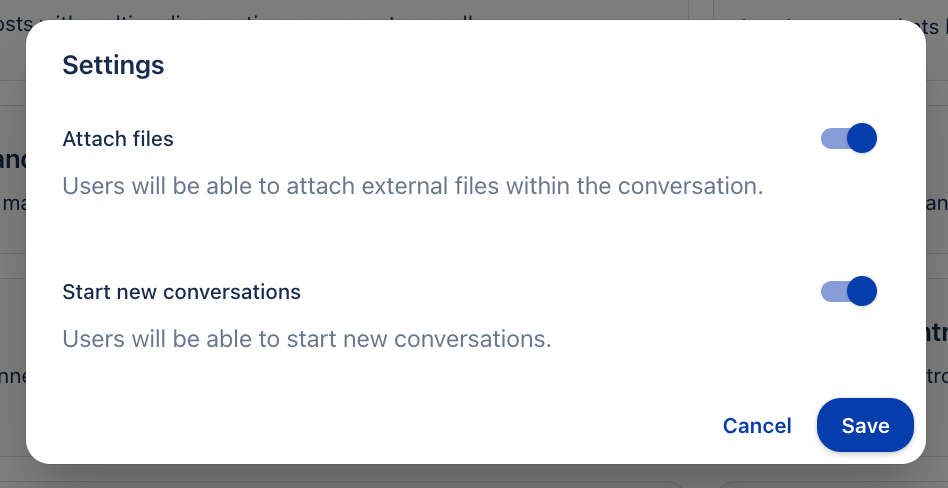Image resolution: width=948 pixels, height=488 pixels.
Task: Click the Start new conversations toggle knob
Action: coord(862,291)
